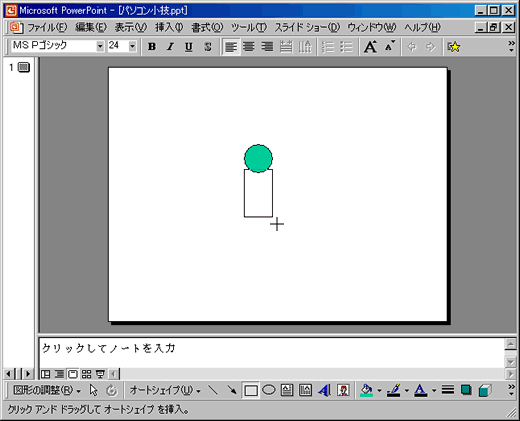Click the promote indent arrow

click(412, 47)
